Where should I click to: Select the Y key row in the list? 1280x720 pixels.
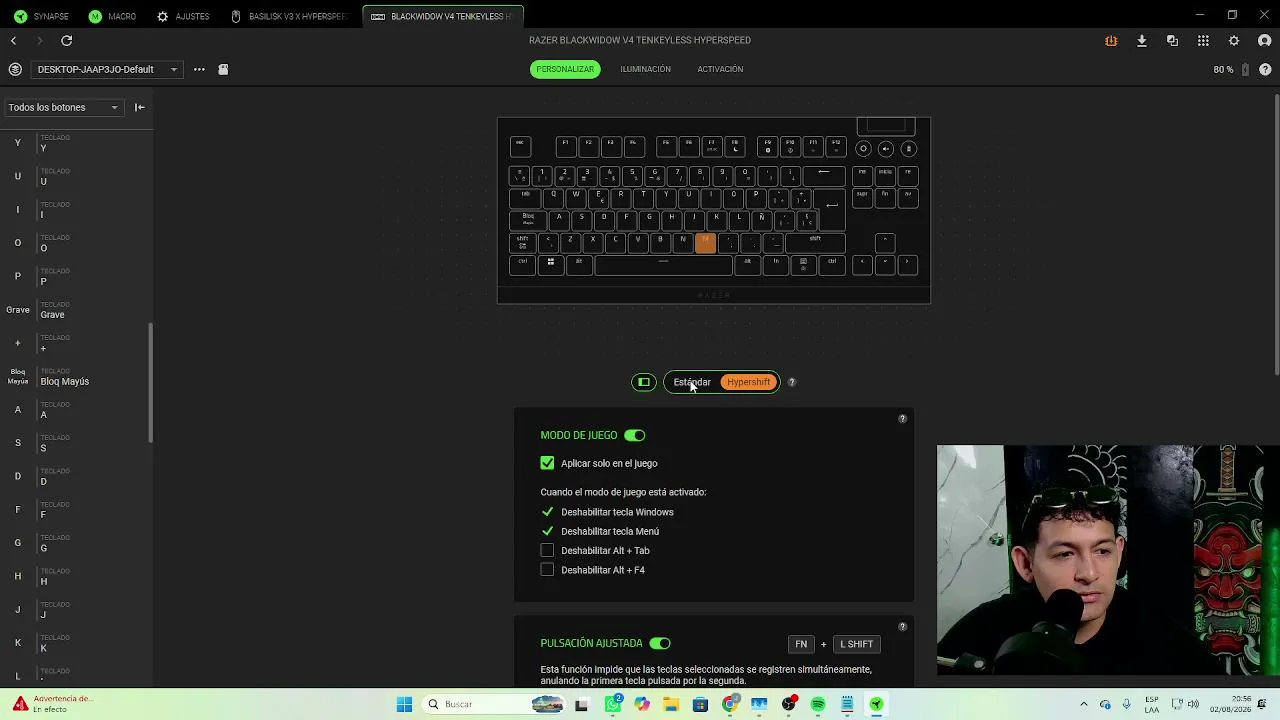click(76, 143)
